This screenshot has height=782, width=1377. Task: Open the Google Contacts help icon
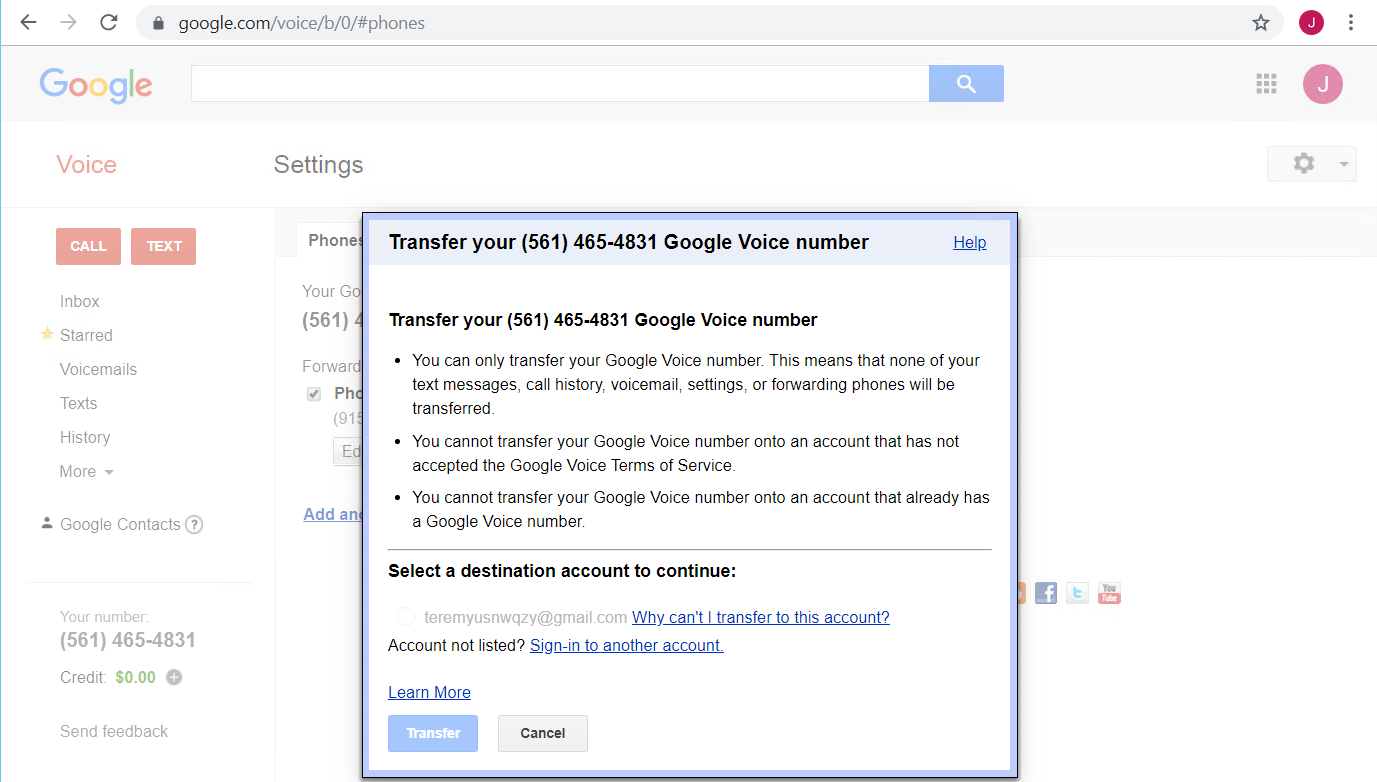[x=194, y=524]
